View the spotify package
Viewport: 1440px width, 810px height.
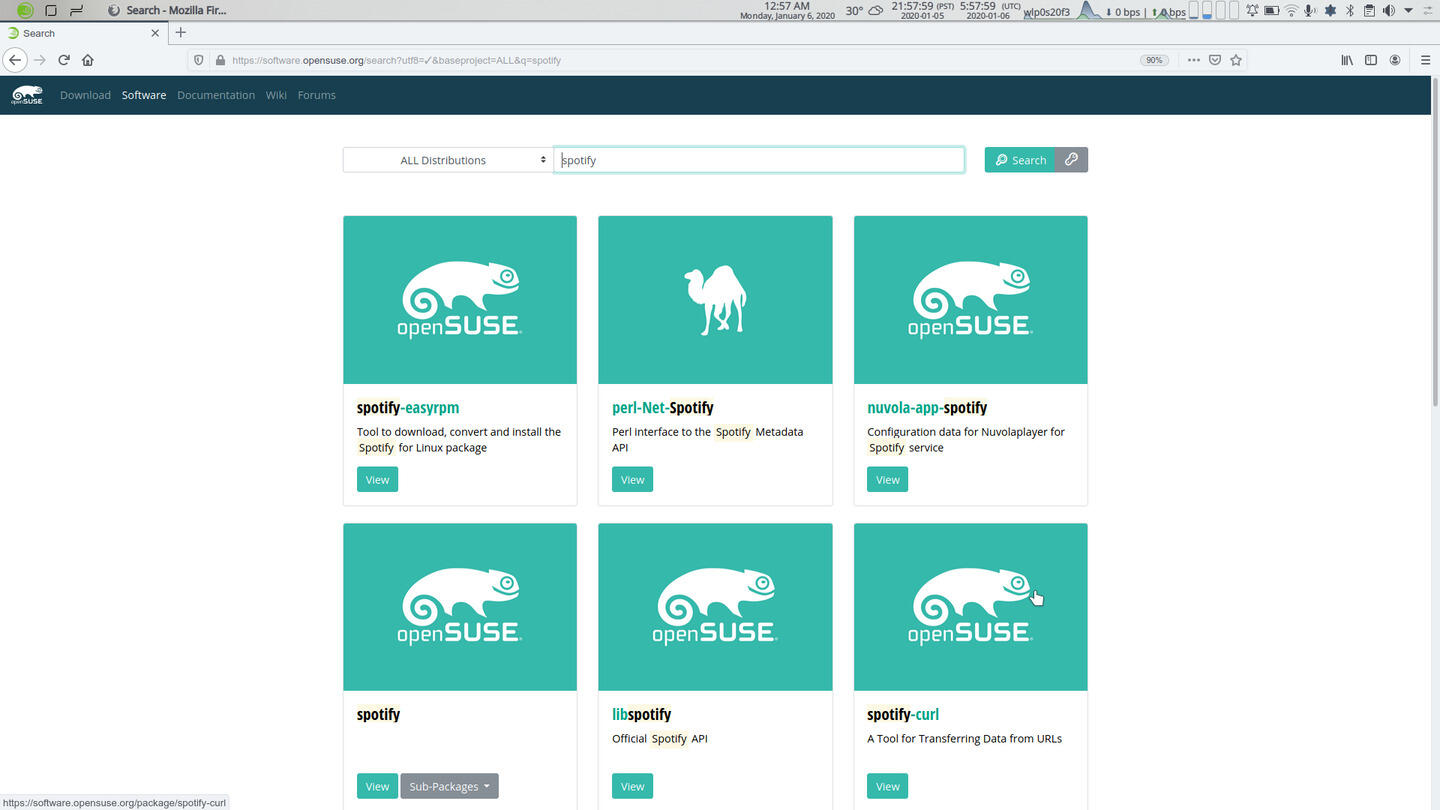pyautogui.click(x=377, y=786)
